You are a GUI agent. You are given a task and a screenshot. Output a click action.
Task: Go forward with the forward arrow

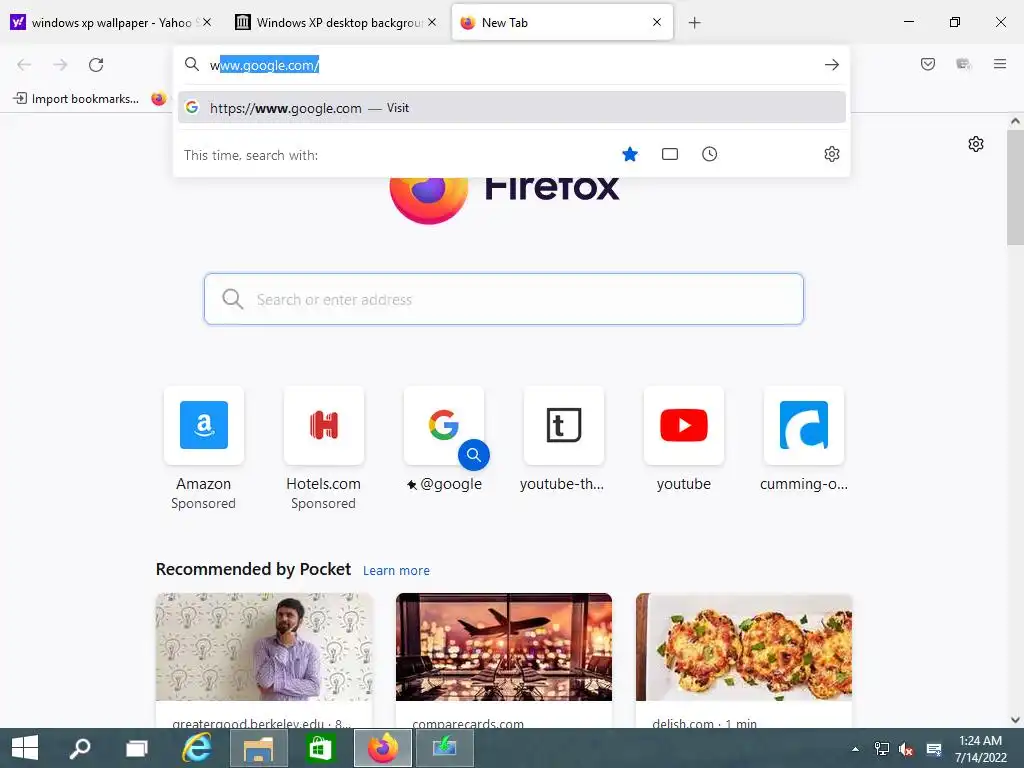pyautogui.click(x=60, y=65)
